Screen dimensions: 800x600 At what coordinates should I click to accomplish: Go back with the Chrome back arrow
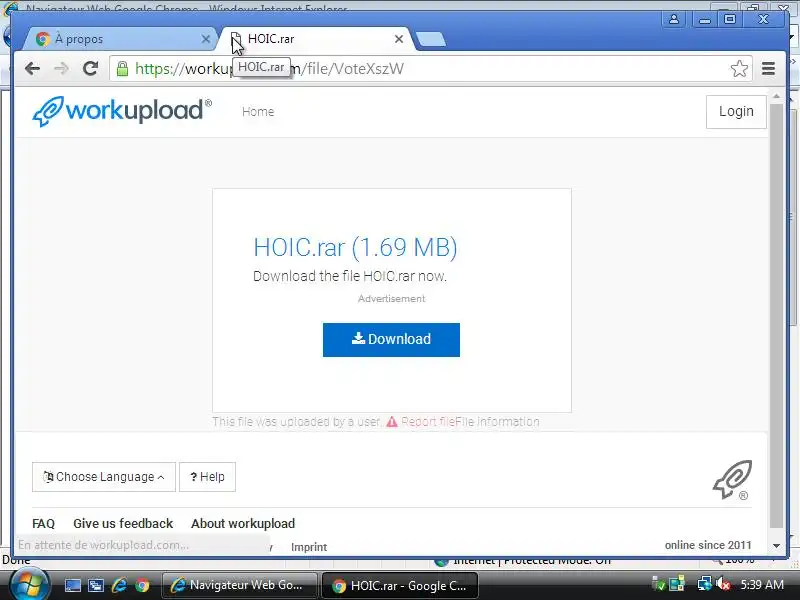(32, 68)
